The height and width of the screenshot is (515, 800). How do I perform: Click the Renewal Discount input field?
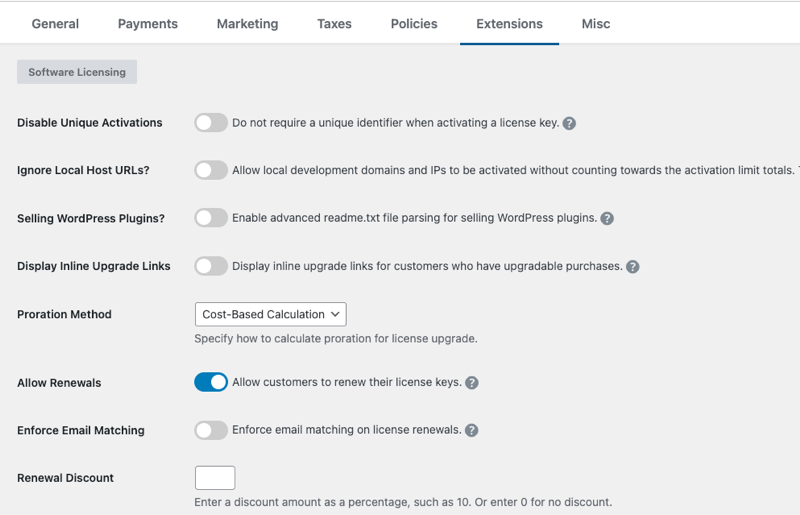click(215, 478)
